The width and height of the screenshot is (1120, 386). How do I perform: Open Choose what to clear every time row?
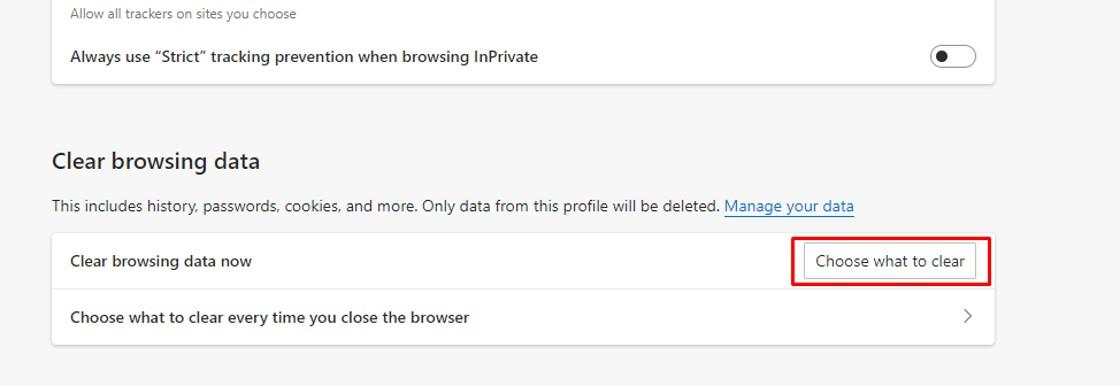coord(523,317)
